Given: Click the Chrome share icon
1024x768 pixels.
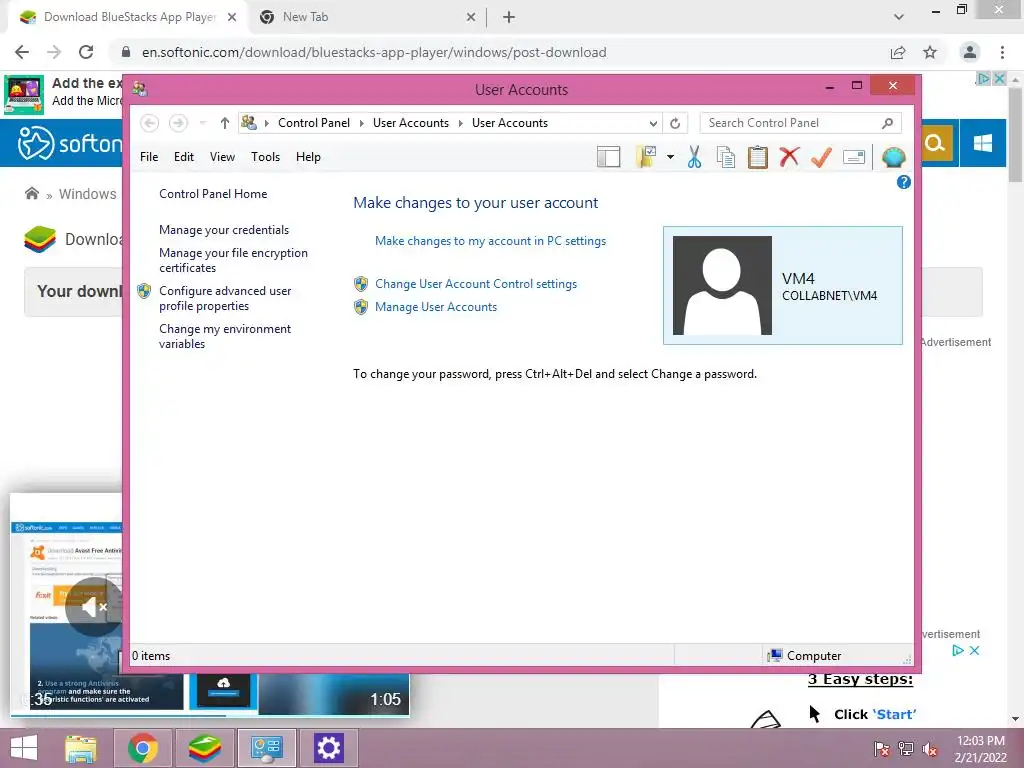Looking at the screenshot, I should (x=898, y=52).
